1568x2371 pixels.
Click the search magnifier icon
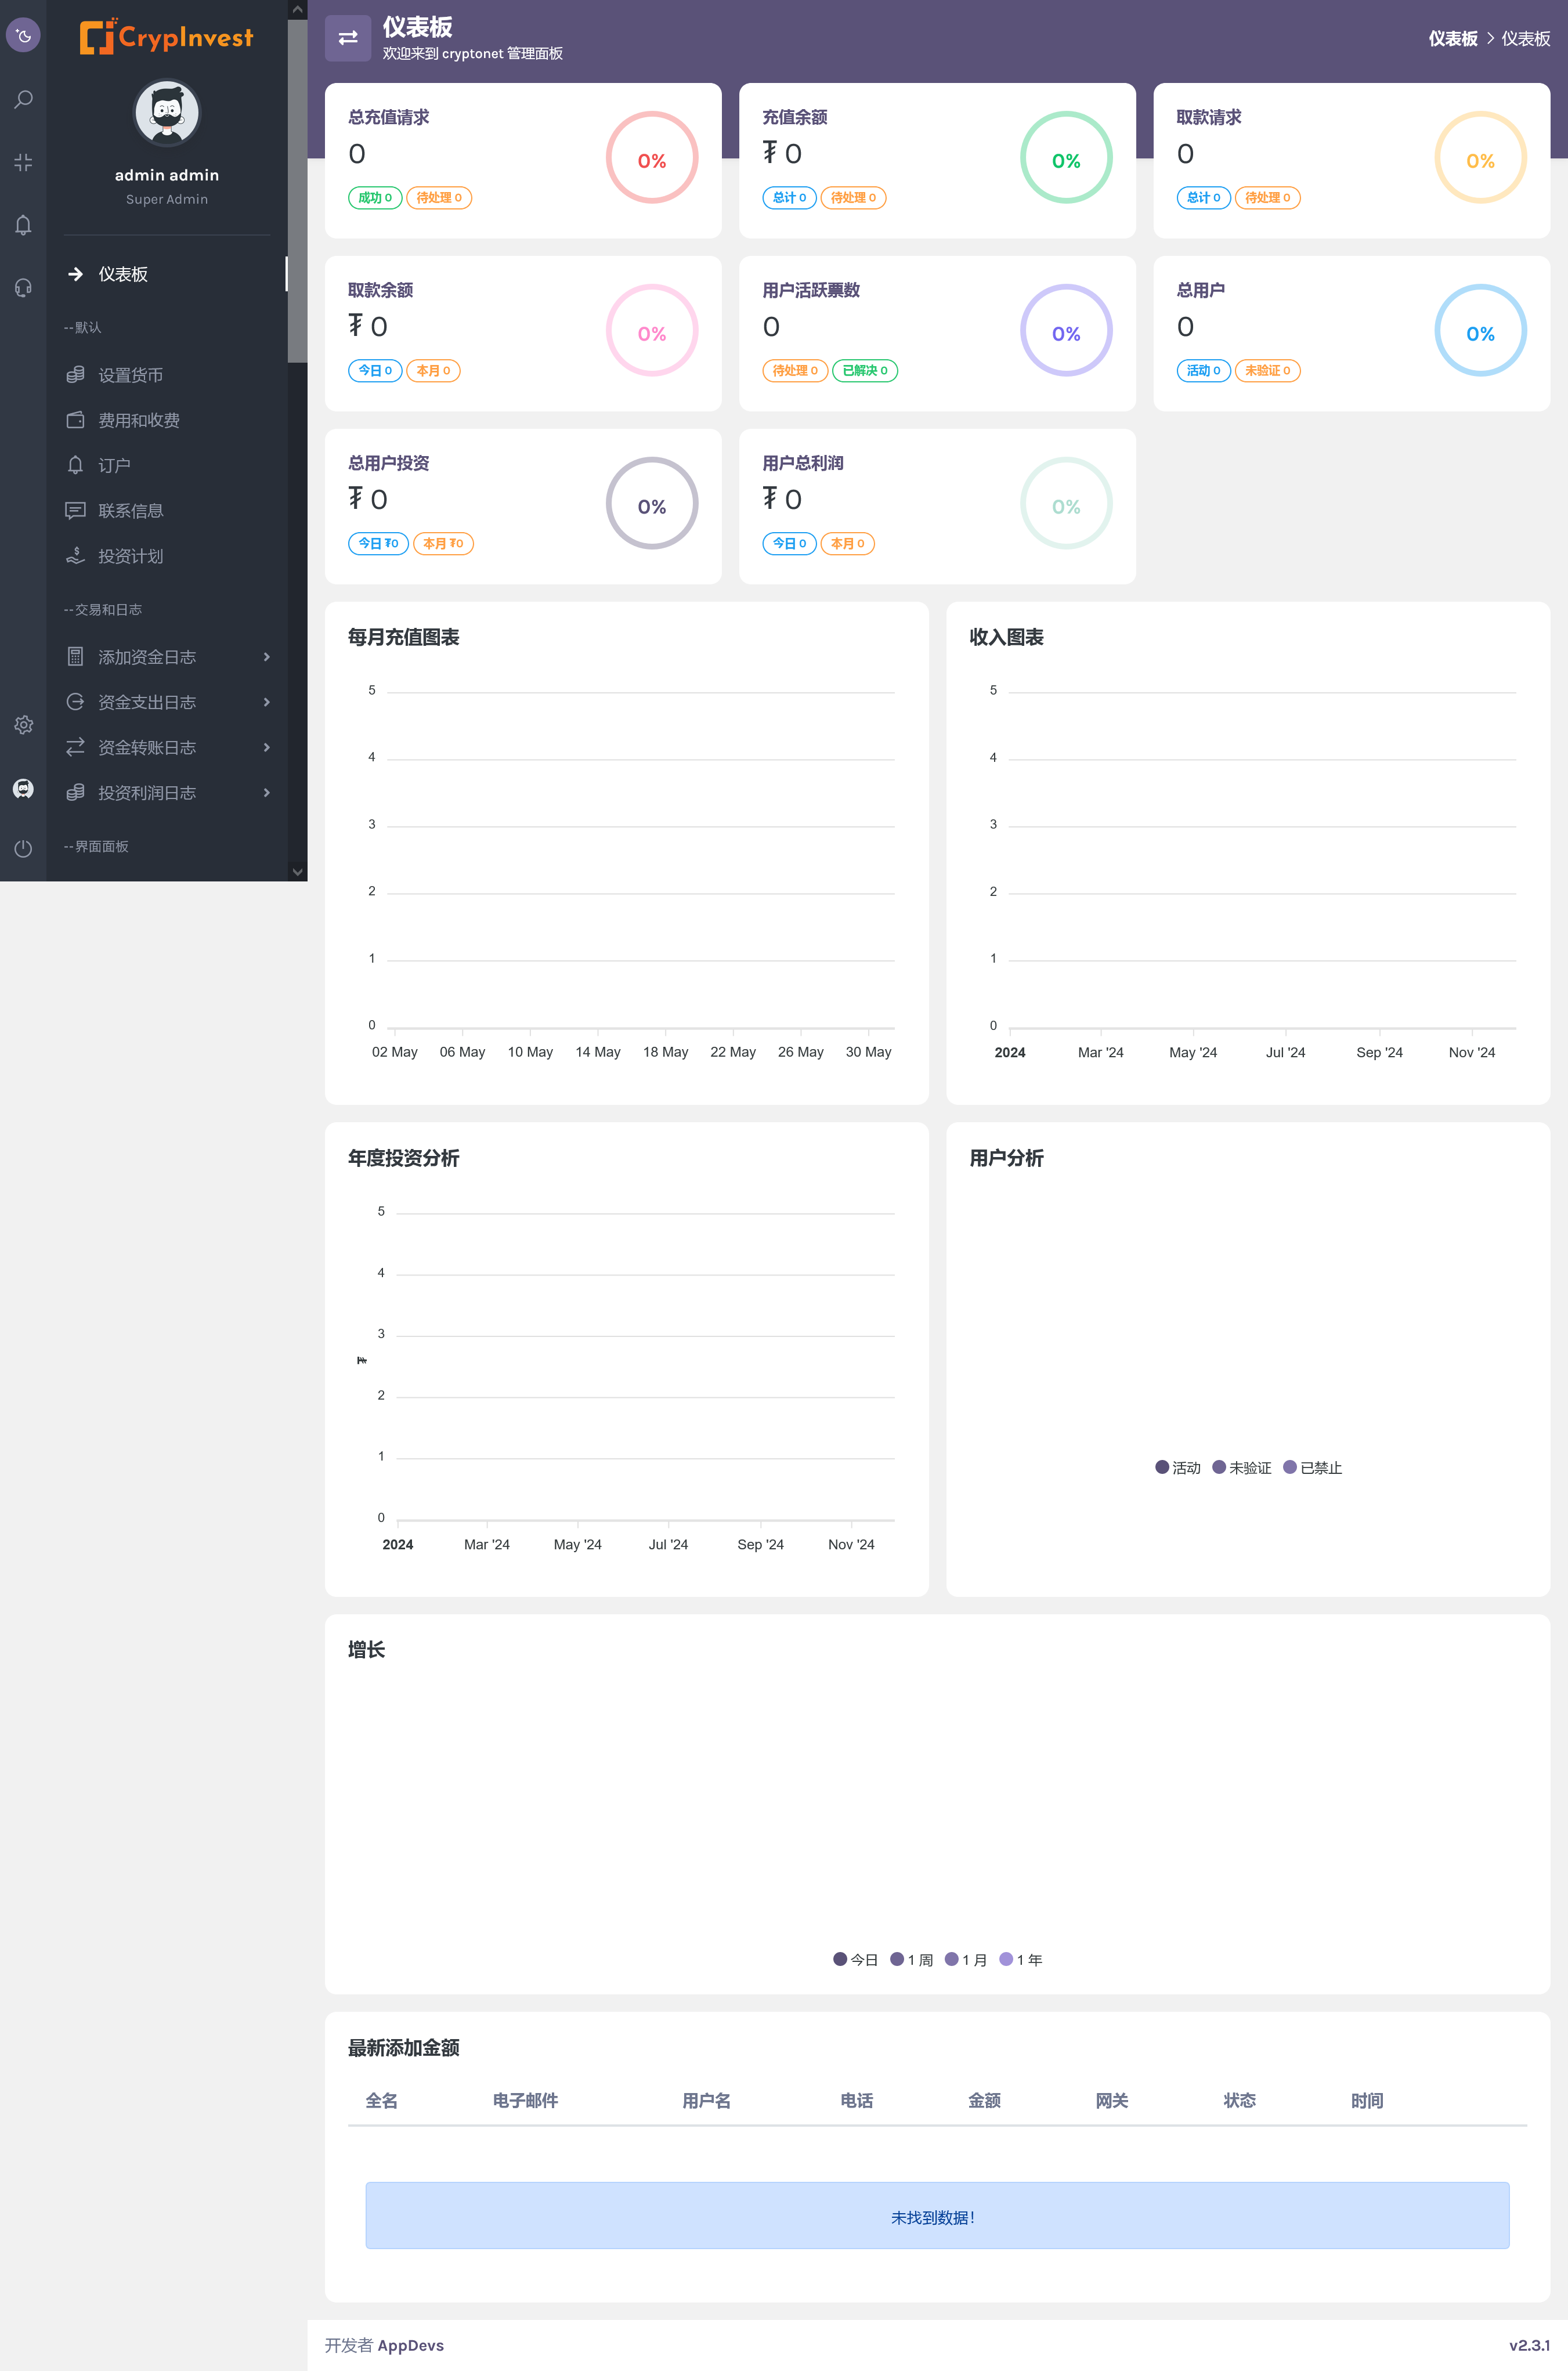[x=23, y=99]
